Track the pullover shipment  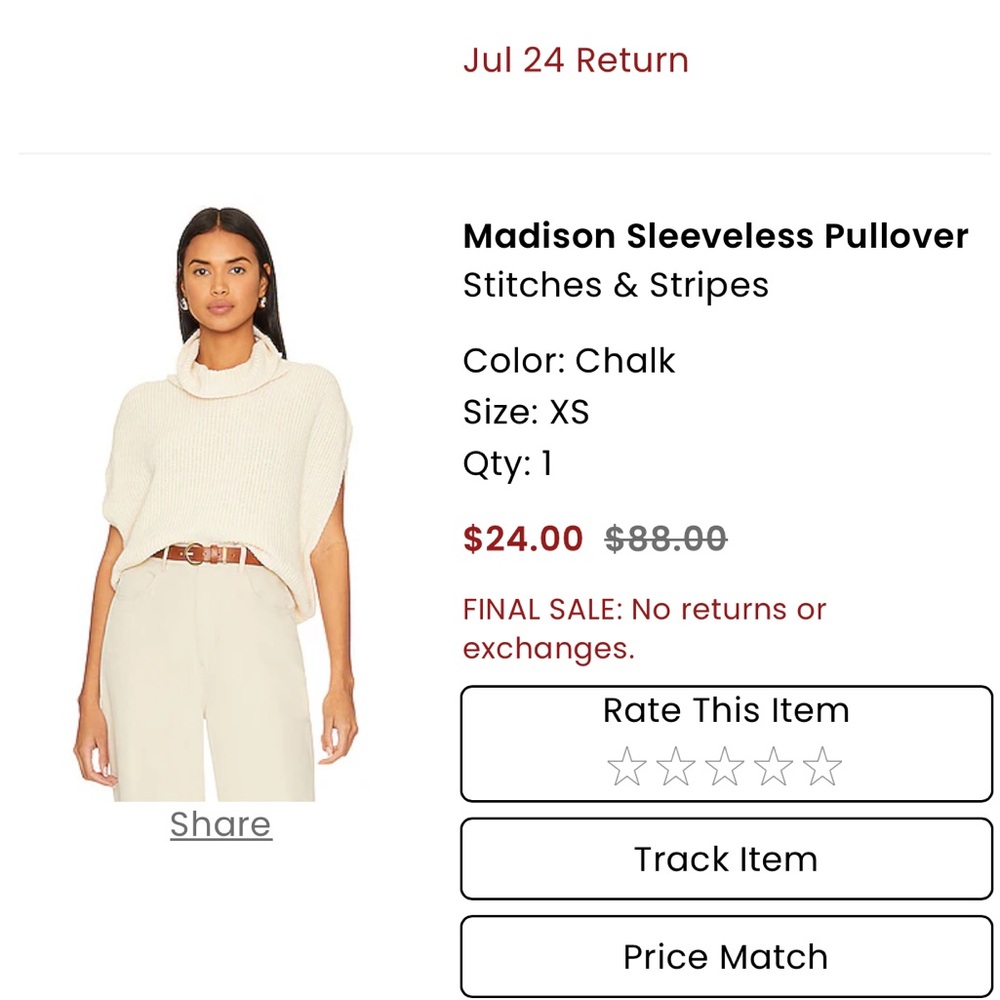point(727,859)
